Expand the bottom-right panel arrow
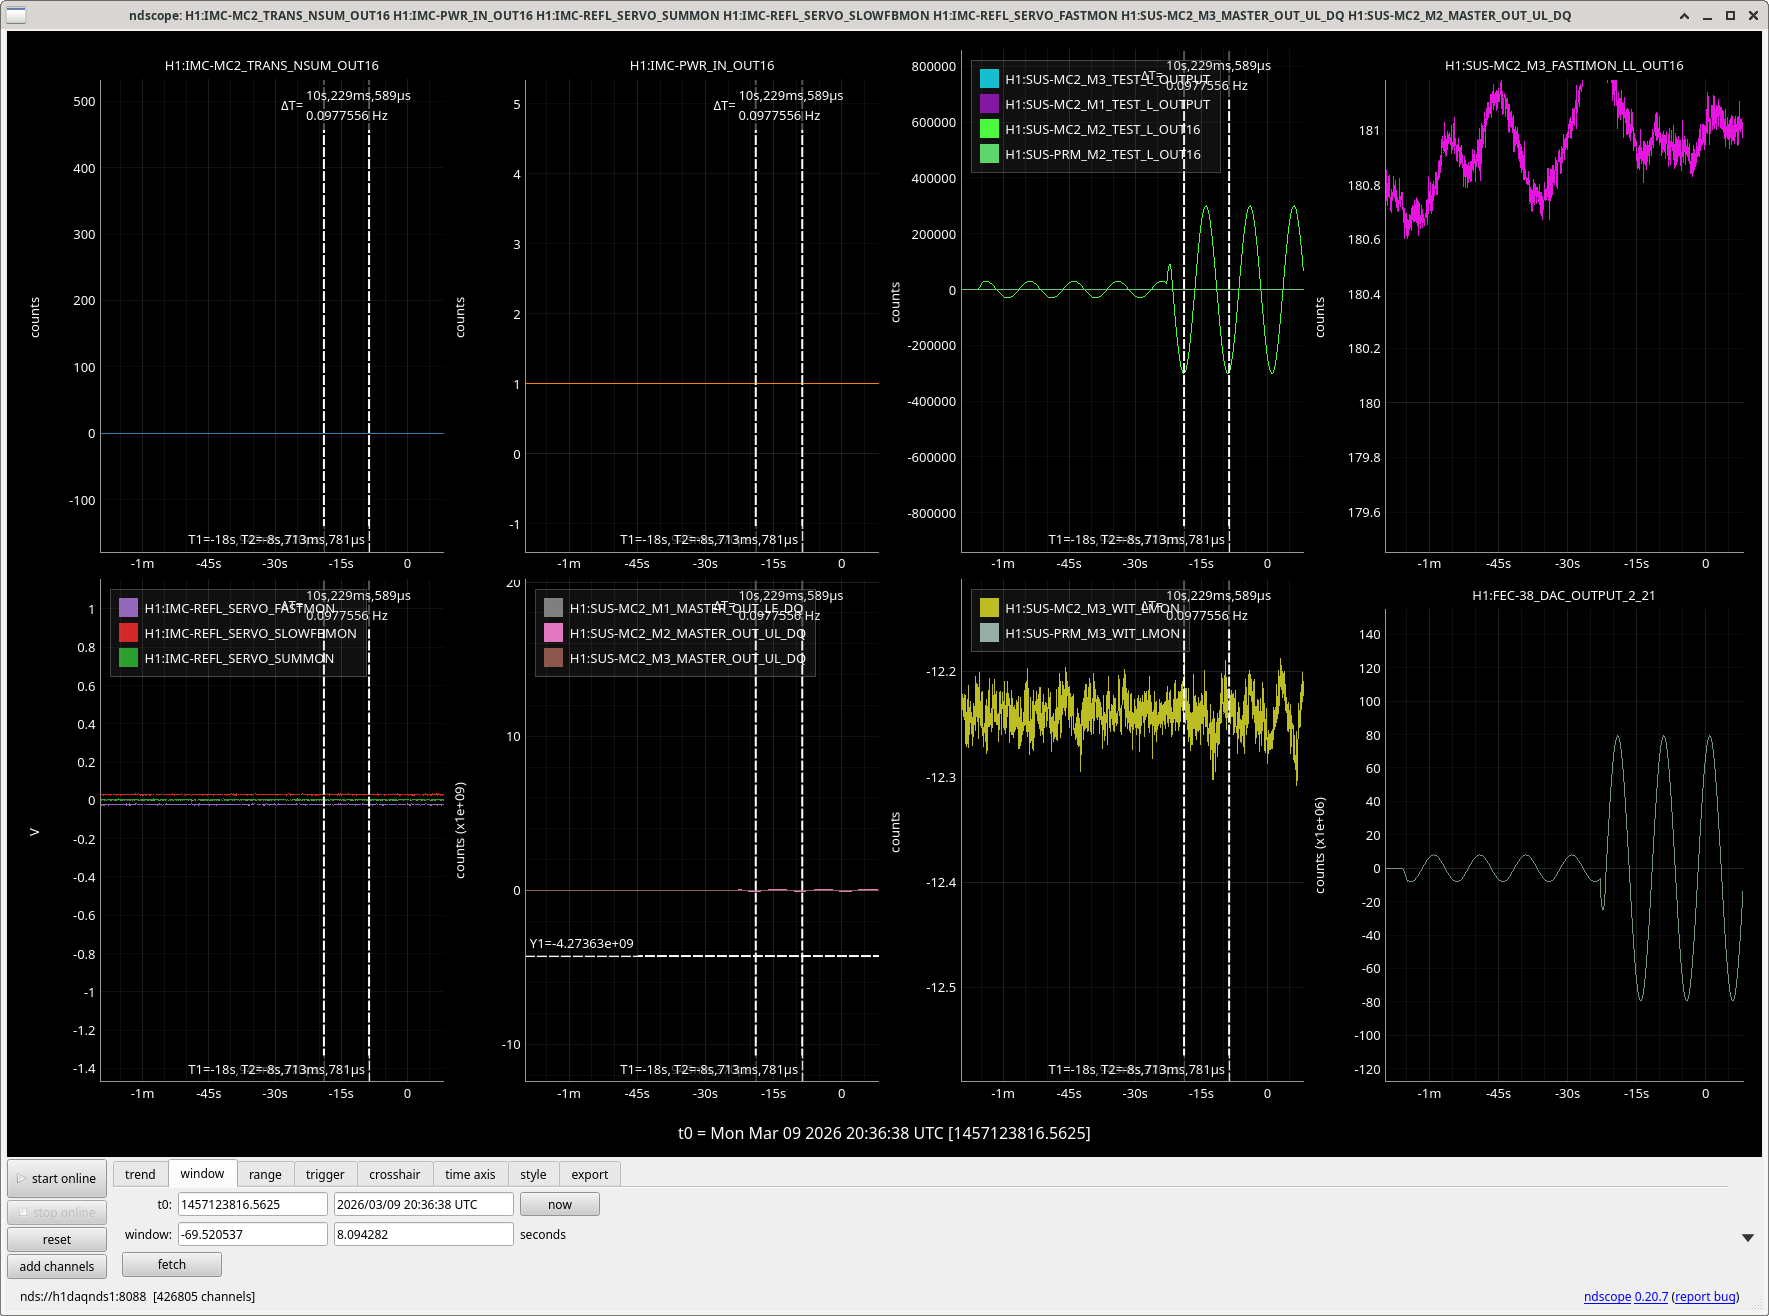Image resolution: width=1769 pixels, height=1316 pixels. pos(1747,1238)
